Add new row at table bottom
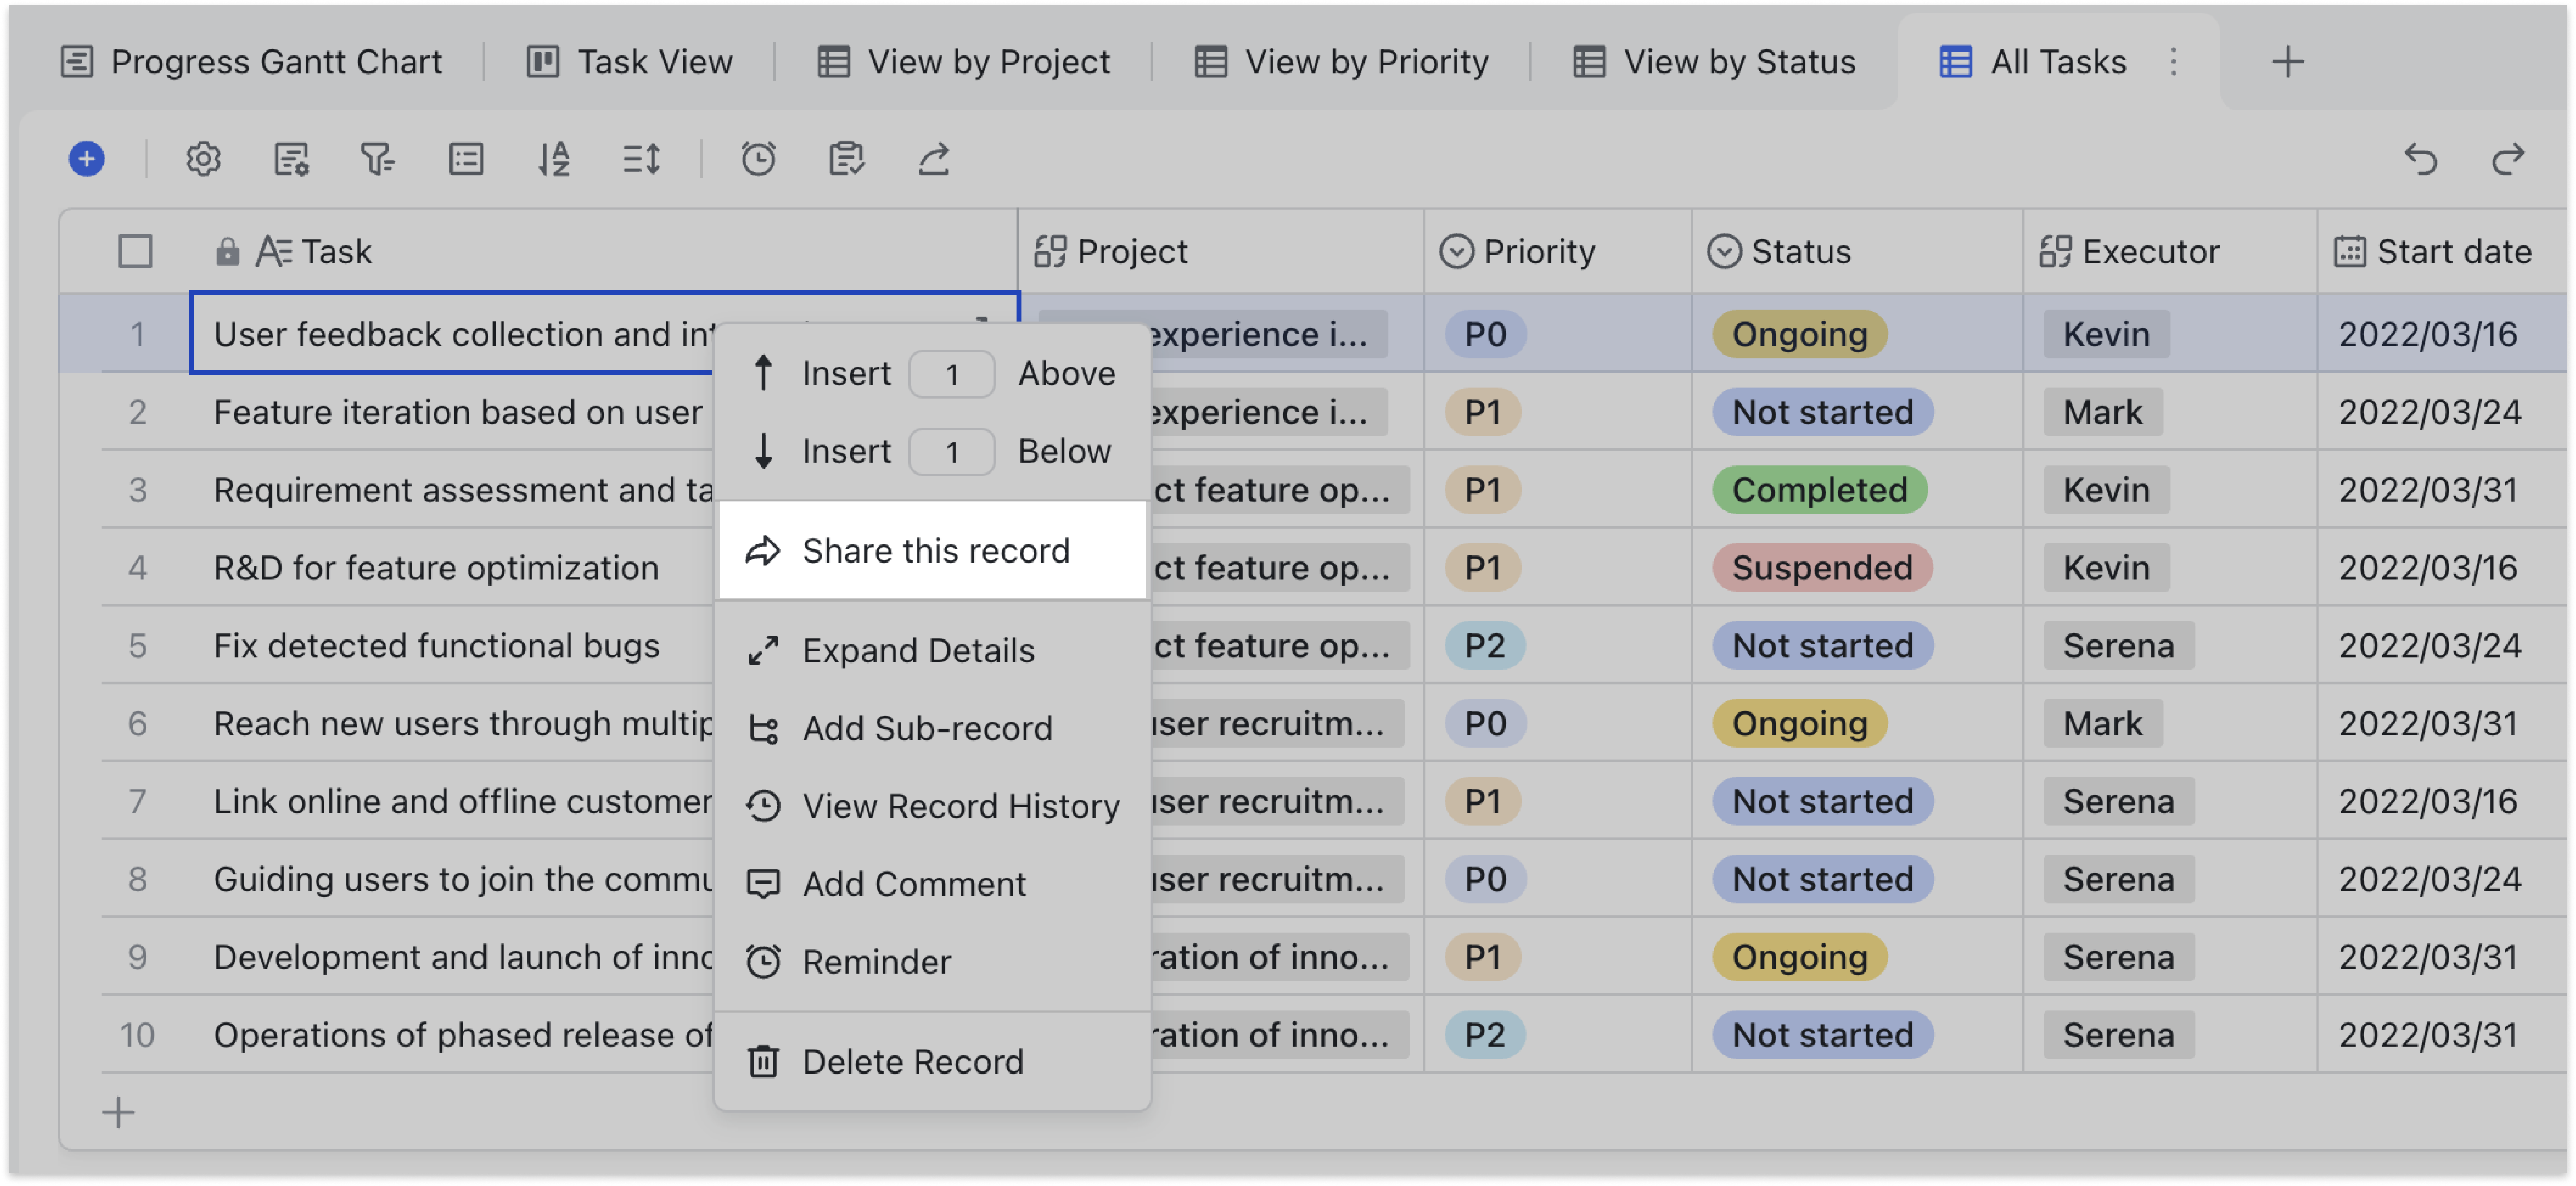 [x=118, y=1113]
